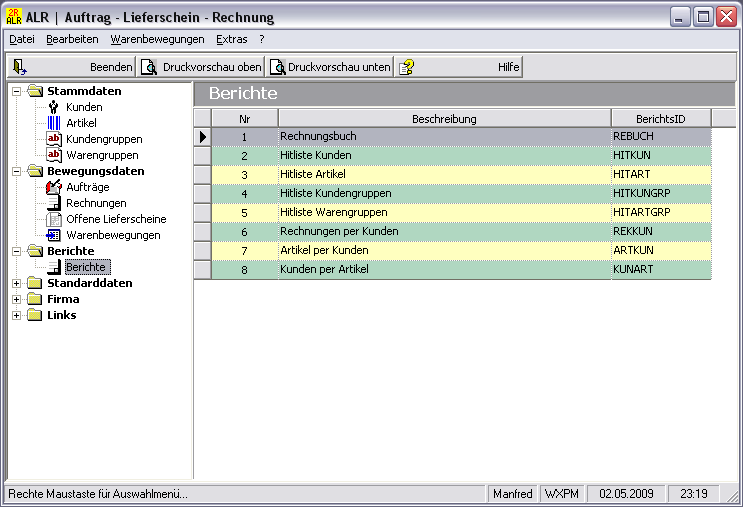Screen dimensions: 743x507
Task: Click the Warengruppen icon
Action: (54, 155)
